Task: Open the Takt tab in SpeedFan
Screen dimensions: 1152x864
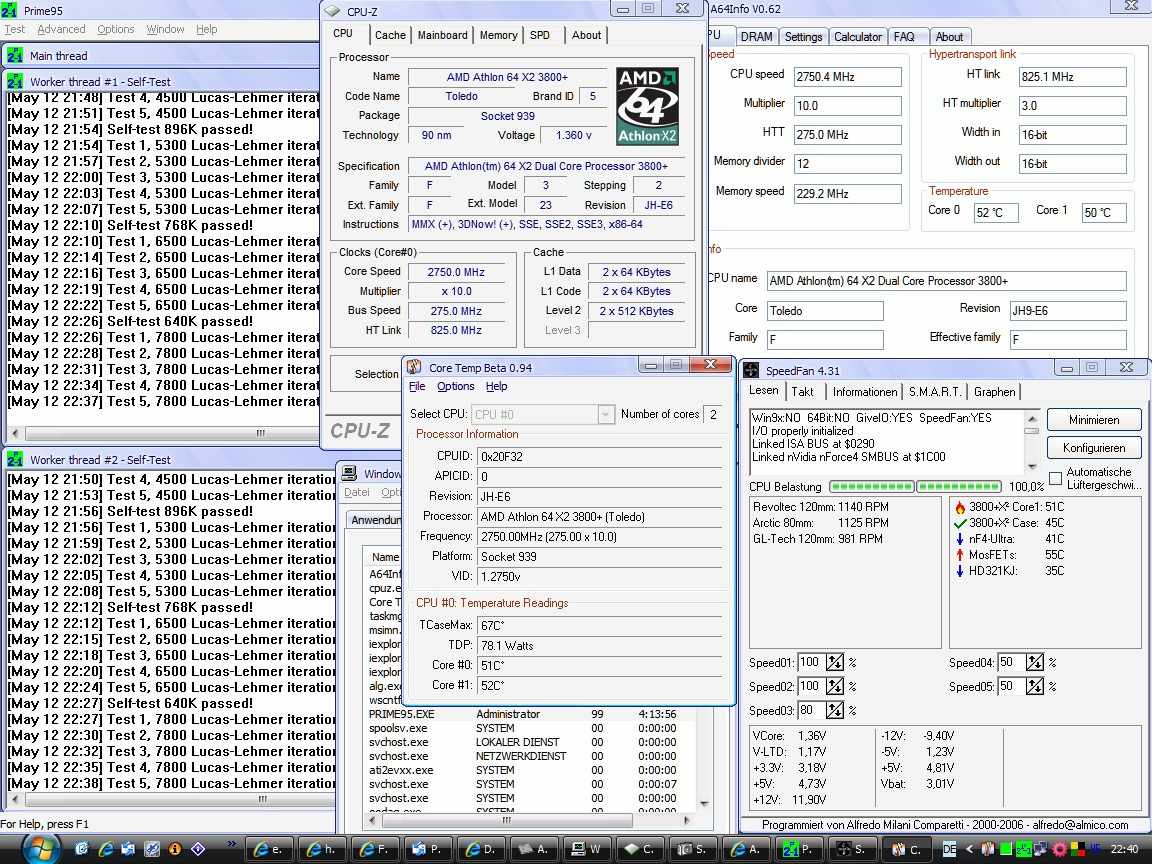Action: click(802, 392)
